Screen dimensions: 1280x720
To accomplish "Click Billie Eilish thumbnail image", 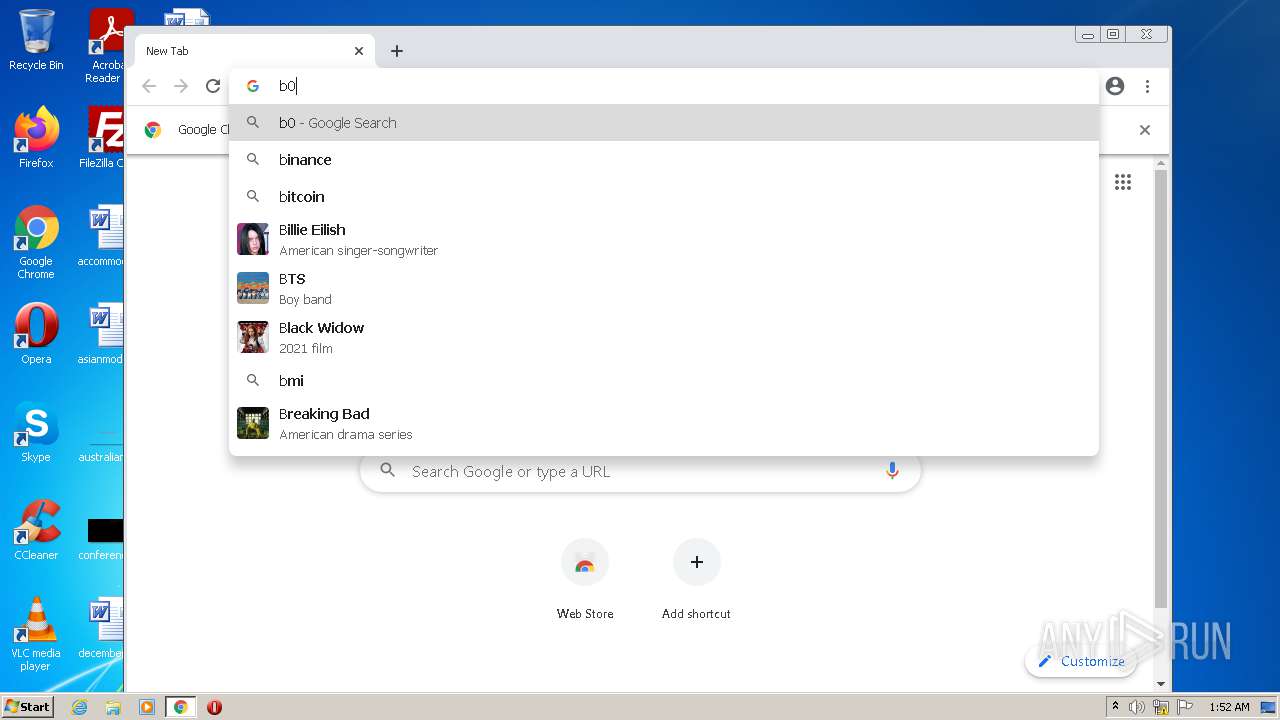I will 253,239.
